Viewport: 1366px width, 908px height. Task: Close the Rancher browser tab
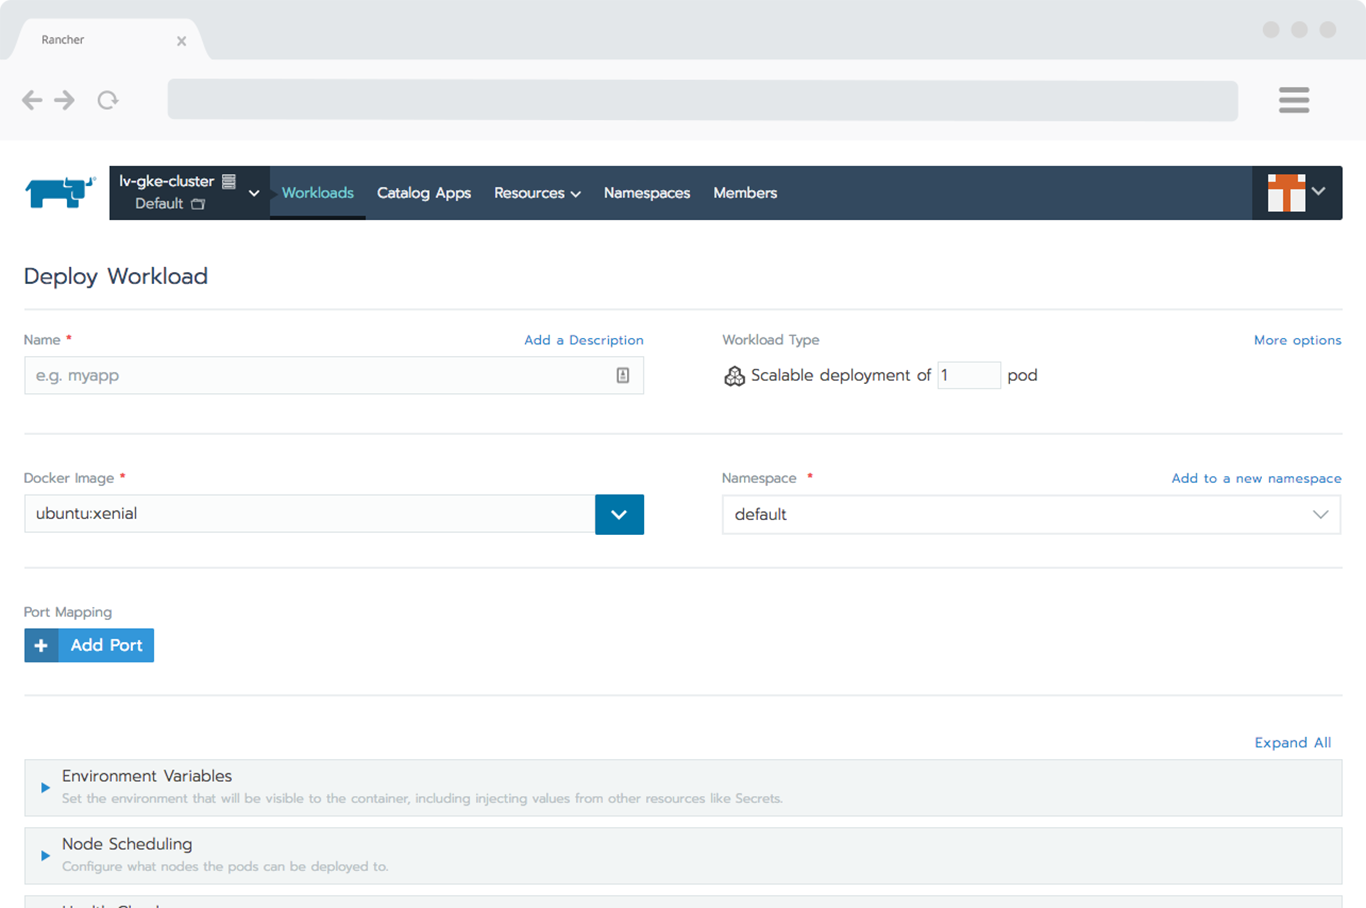(181, 41)
